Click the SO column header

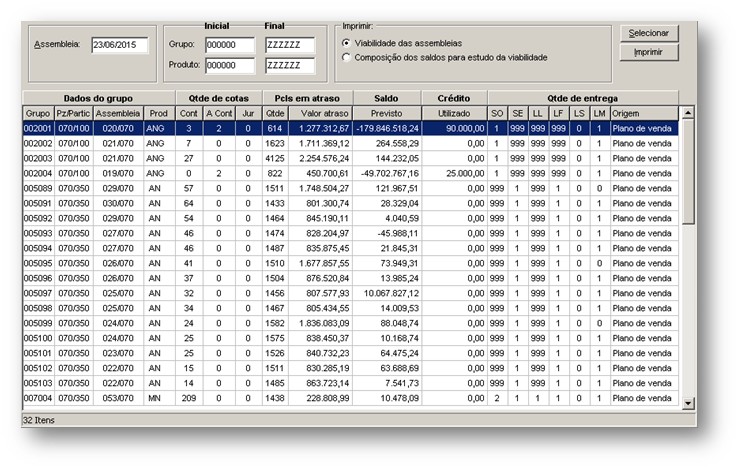tap(497, 113)
